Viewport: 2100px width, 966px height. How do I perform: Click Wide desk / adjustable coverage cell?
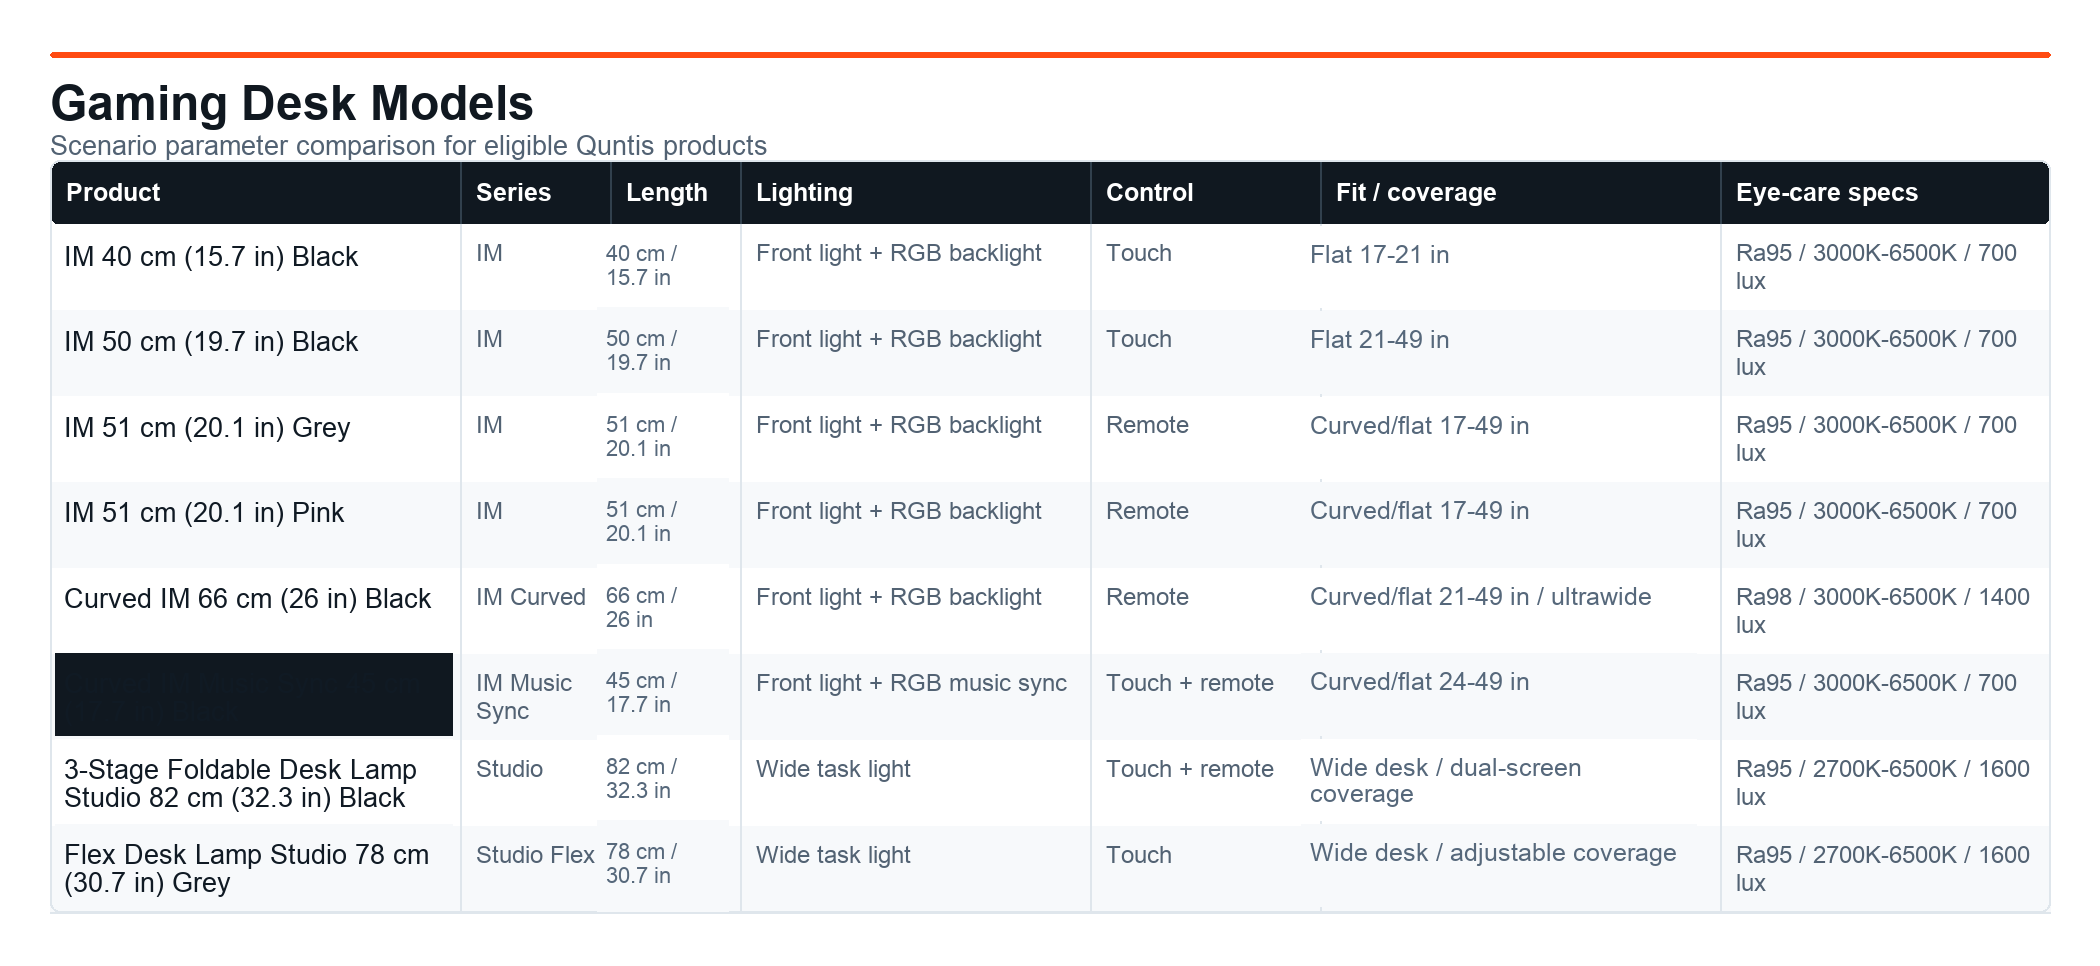(x=1493, y=853)
